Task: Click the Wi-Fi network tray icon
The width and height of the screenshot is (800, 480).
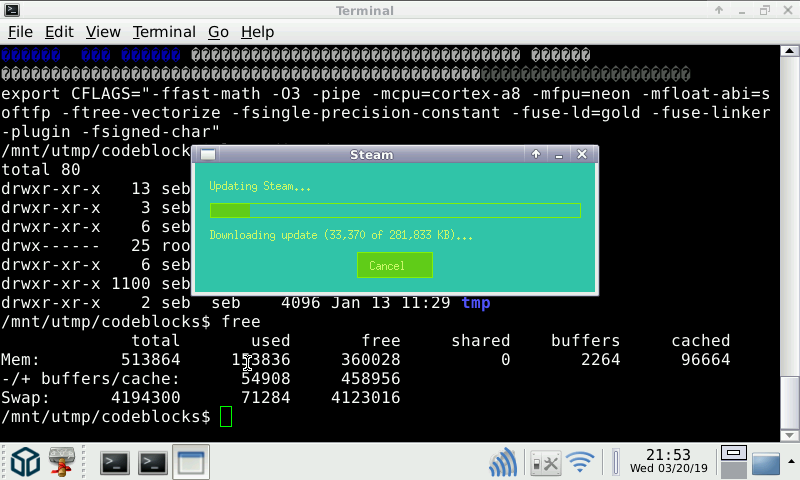Action: (x=580, y=463)
